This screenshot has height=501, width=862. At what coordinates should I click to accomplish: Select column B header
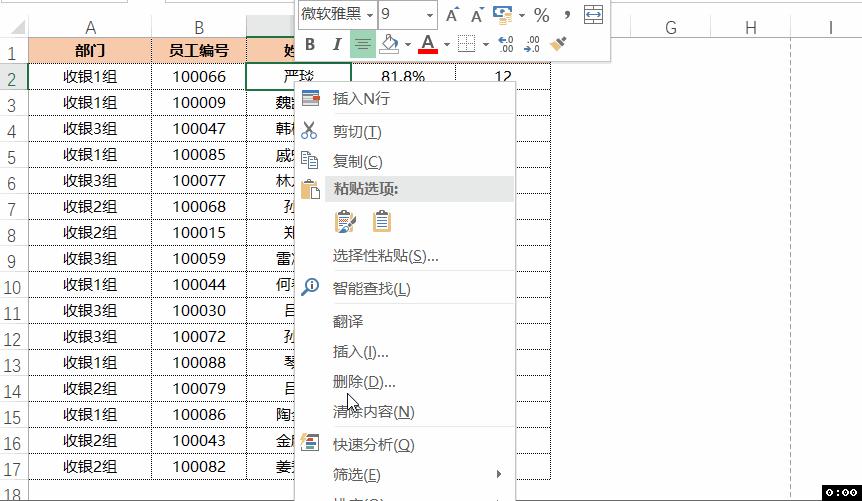(199, 27)
